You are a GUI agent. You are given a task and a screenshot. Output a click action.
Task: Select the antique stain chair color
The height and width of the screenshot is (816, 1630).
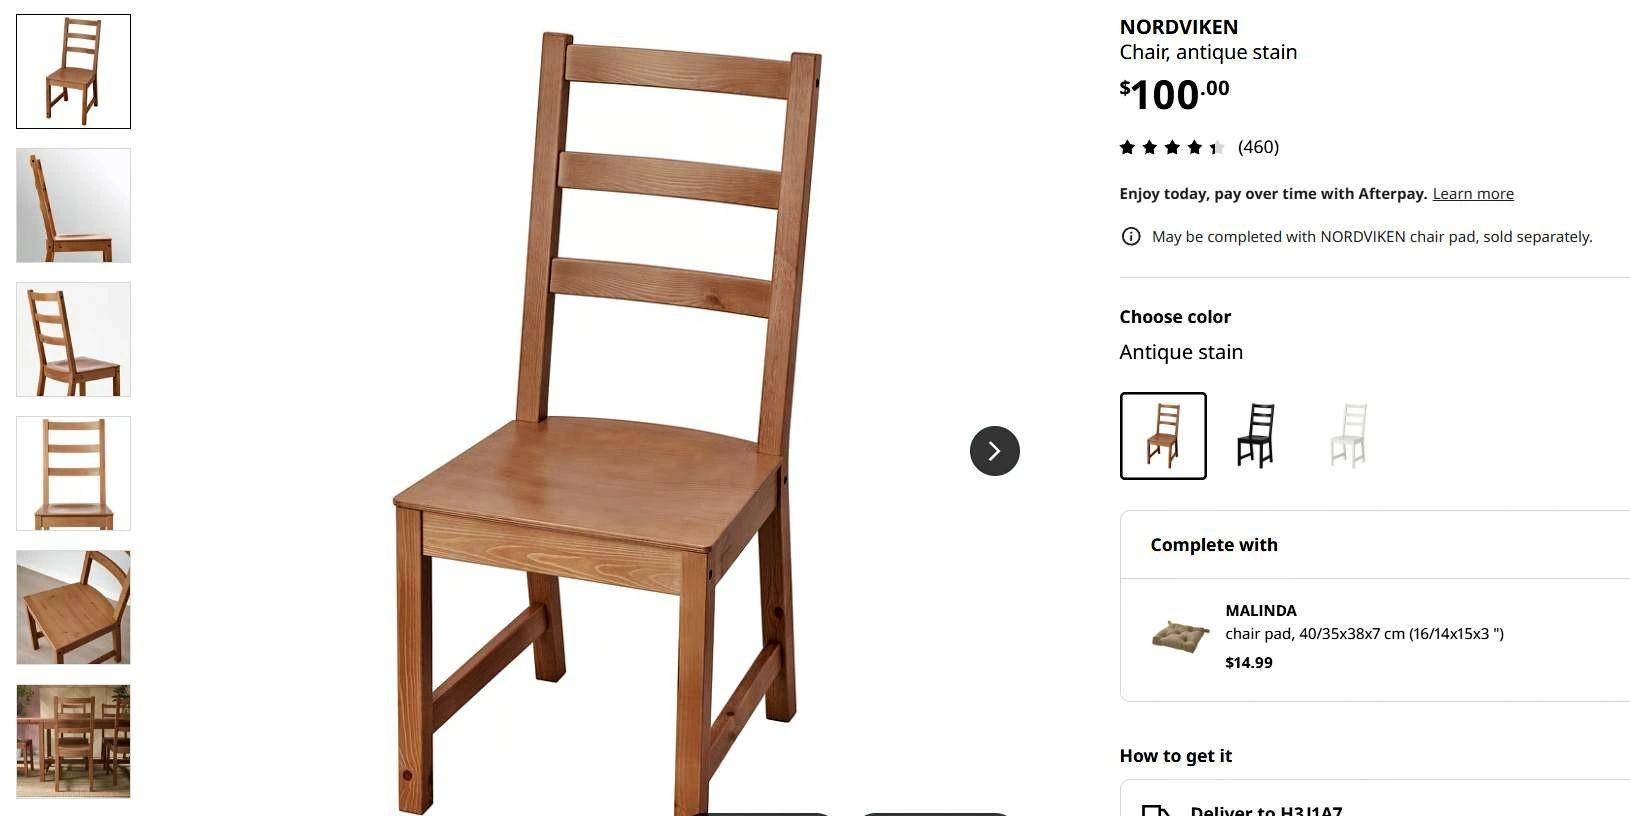[1163, 436]
